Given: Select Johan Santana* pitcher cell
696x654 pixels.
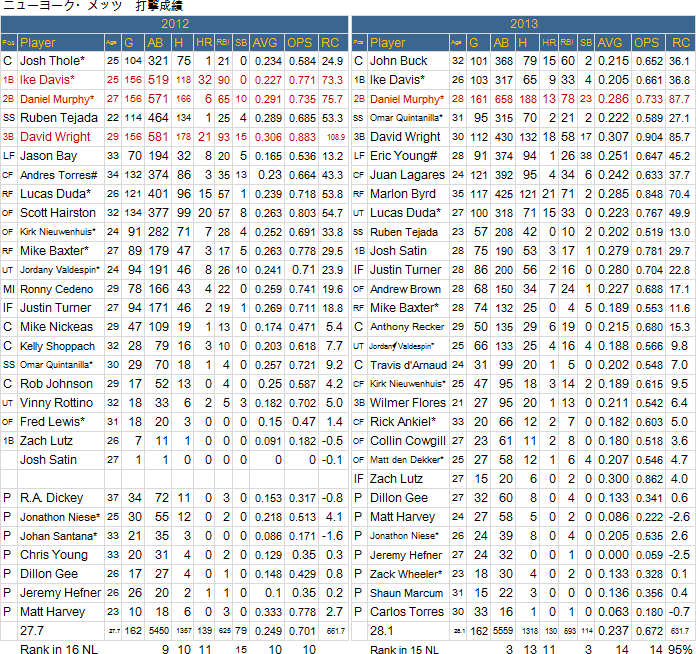Looking at the screenshot, I should point(59,536).
